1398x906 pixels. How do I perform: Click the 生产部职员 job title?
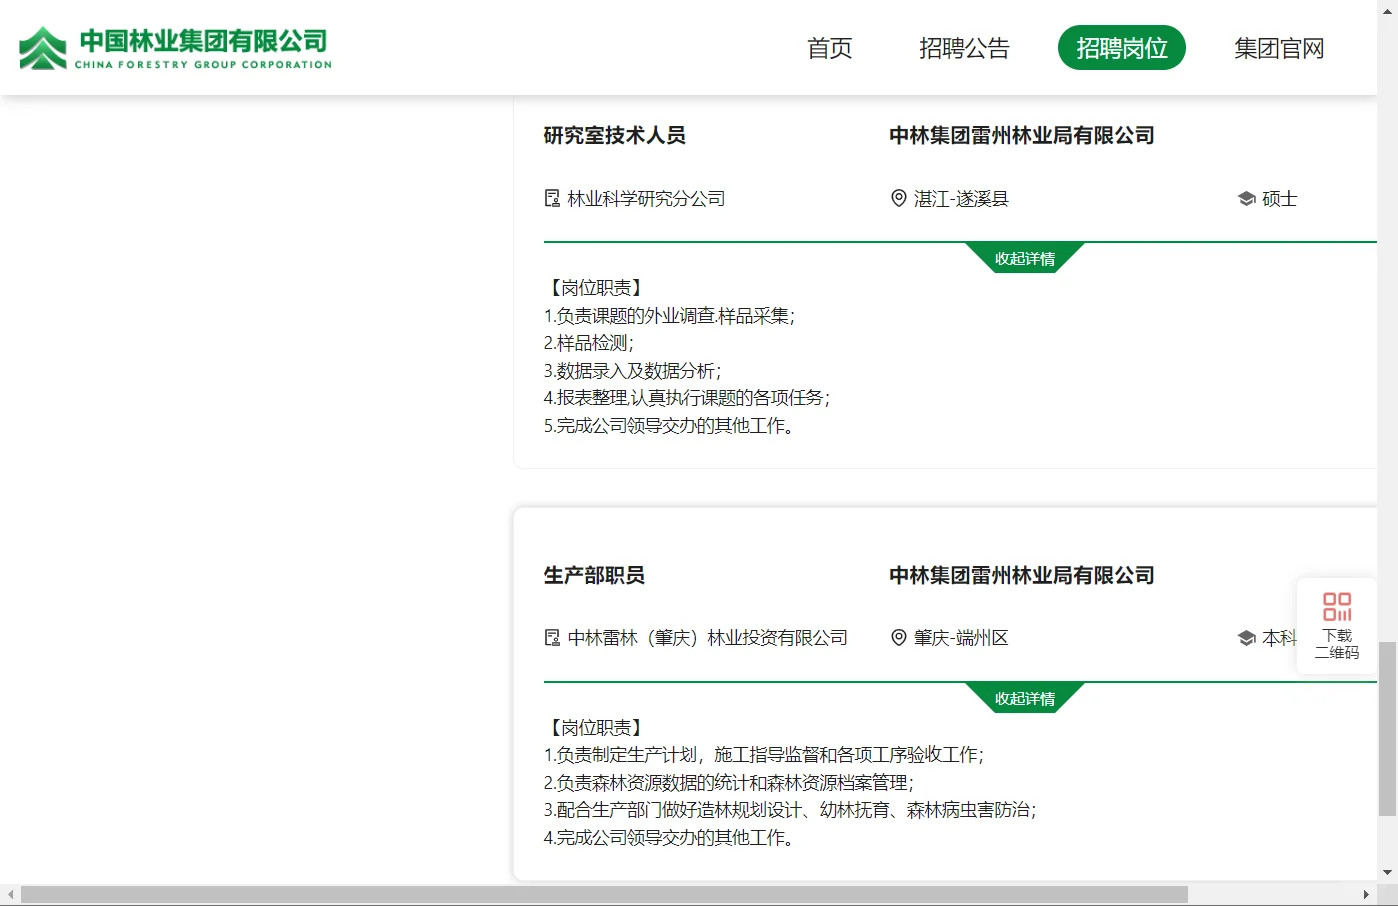(x=594, y=575)
